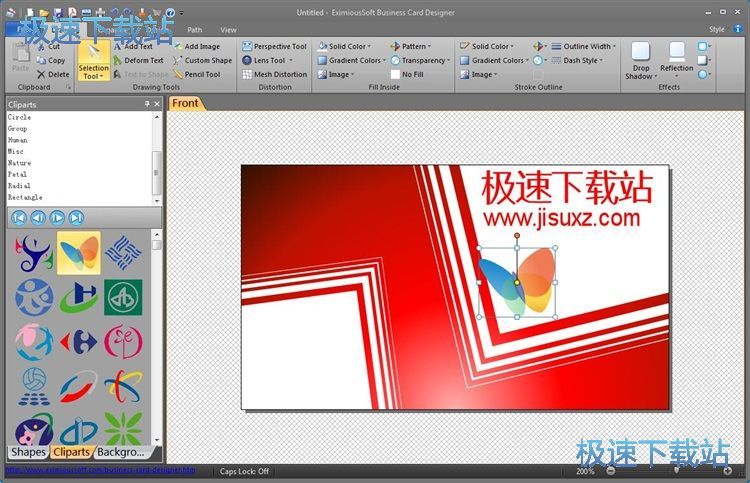This screenshot has height=483, width=750.
Task: Choose Mesh Distortion tool
Action: (x=275, y=74)
